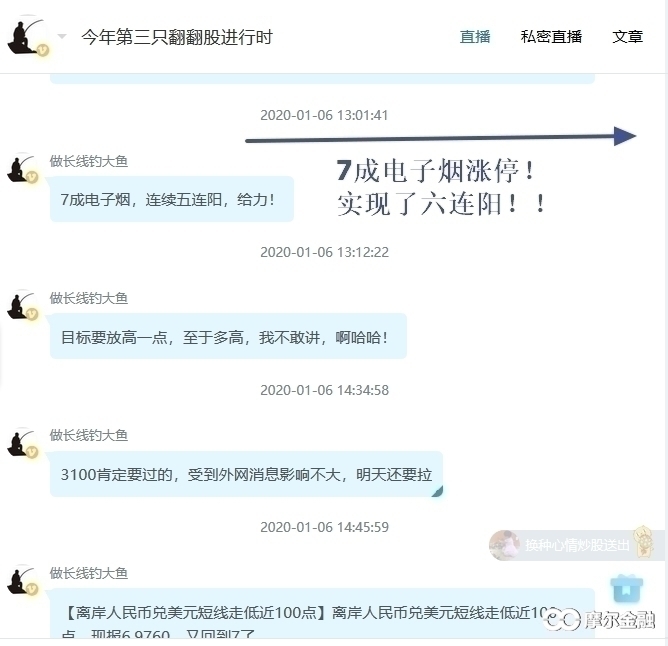Open the 离岸人民币兑美元 news message

click(322, 613)
